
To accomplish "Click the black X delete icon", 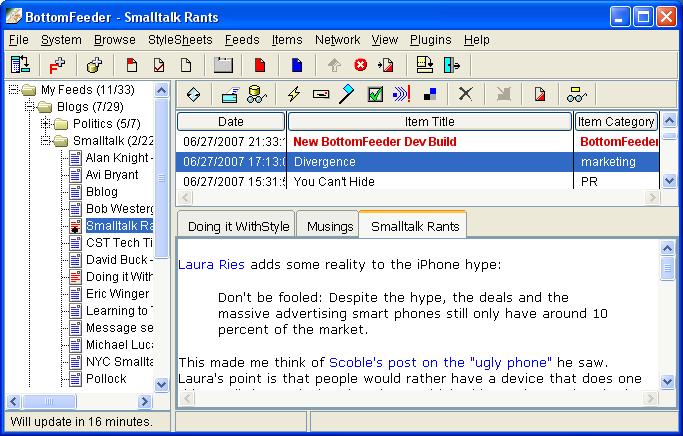I will click(466, 94).
